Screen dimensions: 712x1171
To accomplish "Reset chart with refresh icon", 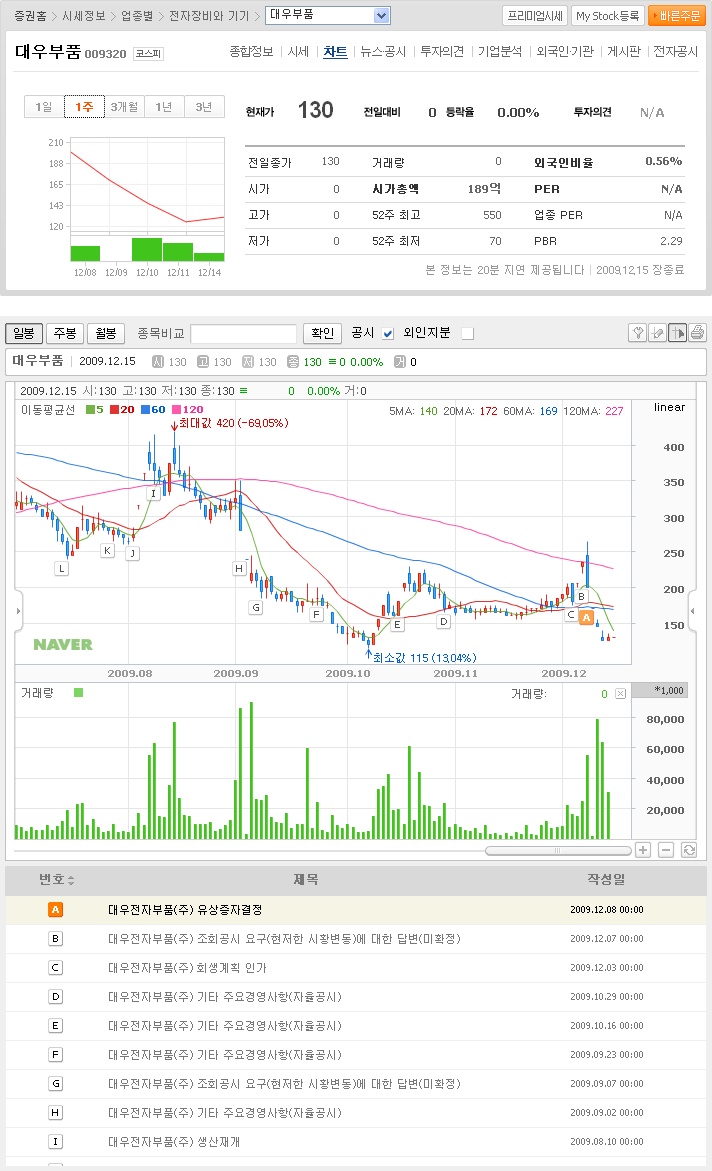I will click(x=689, y=850).
